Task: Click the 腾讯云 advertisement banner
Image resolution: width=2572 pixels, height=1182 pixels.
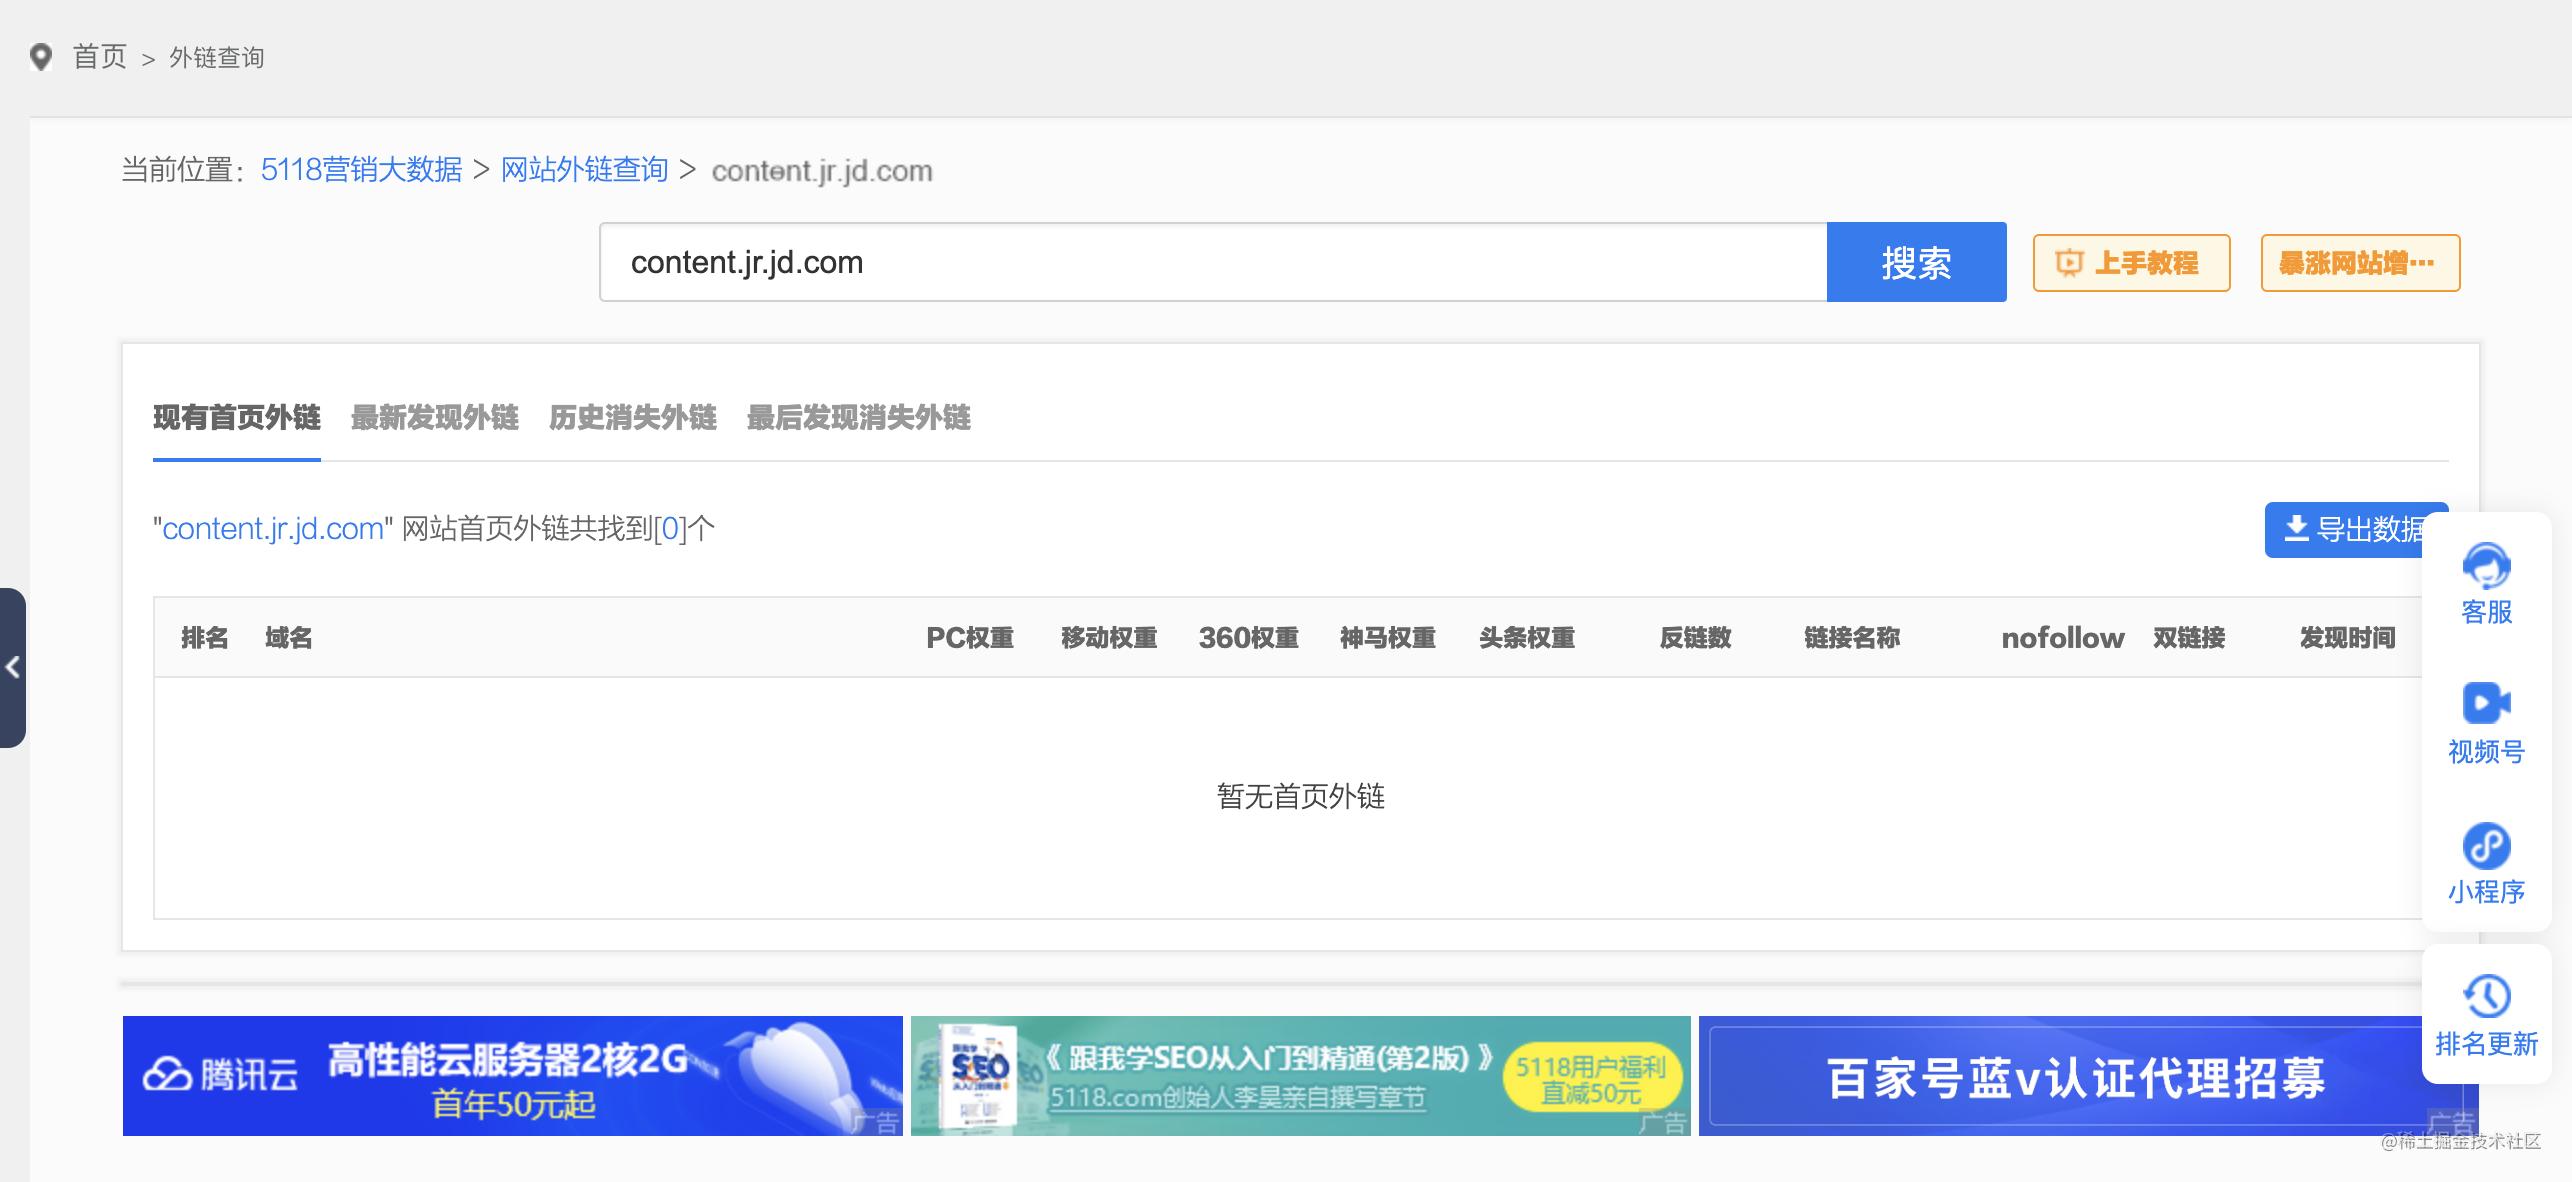Action: click(x=512, y=1076)
